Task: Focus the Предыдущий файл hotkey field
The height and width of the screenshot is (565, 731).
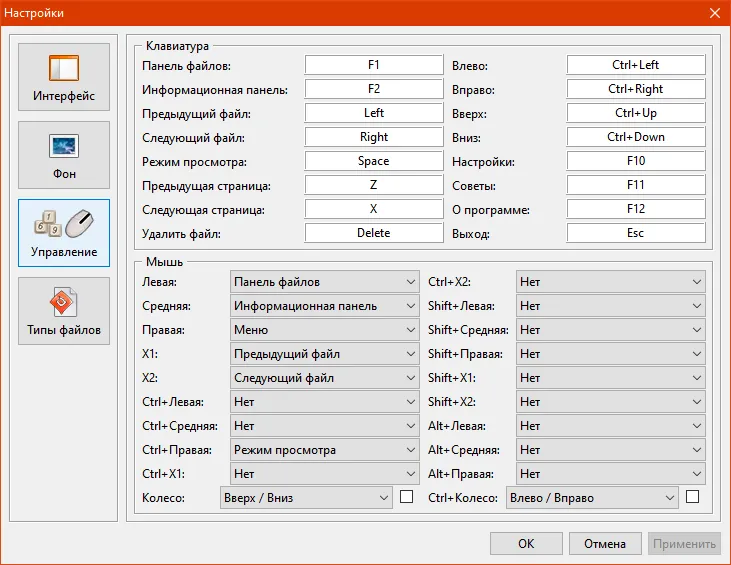Action: click(x=374, y=113)
